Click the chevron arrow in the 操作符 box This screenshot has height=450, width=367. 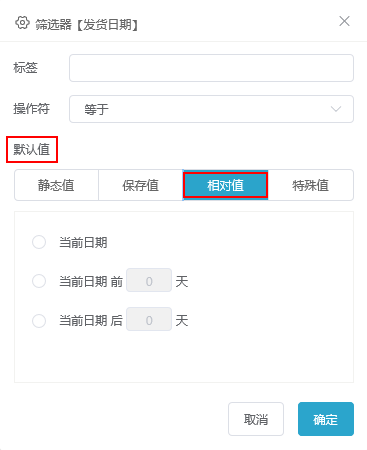336,109
